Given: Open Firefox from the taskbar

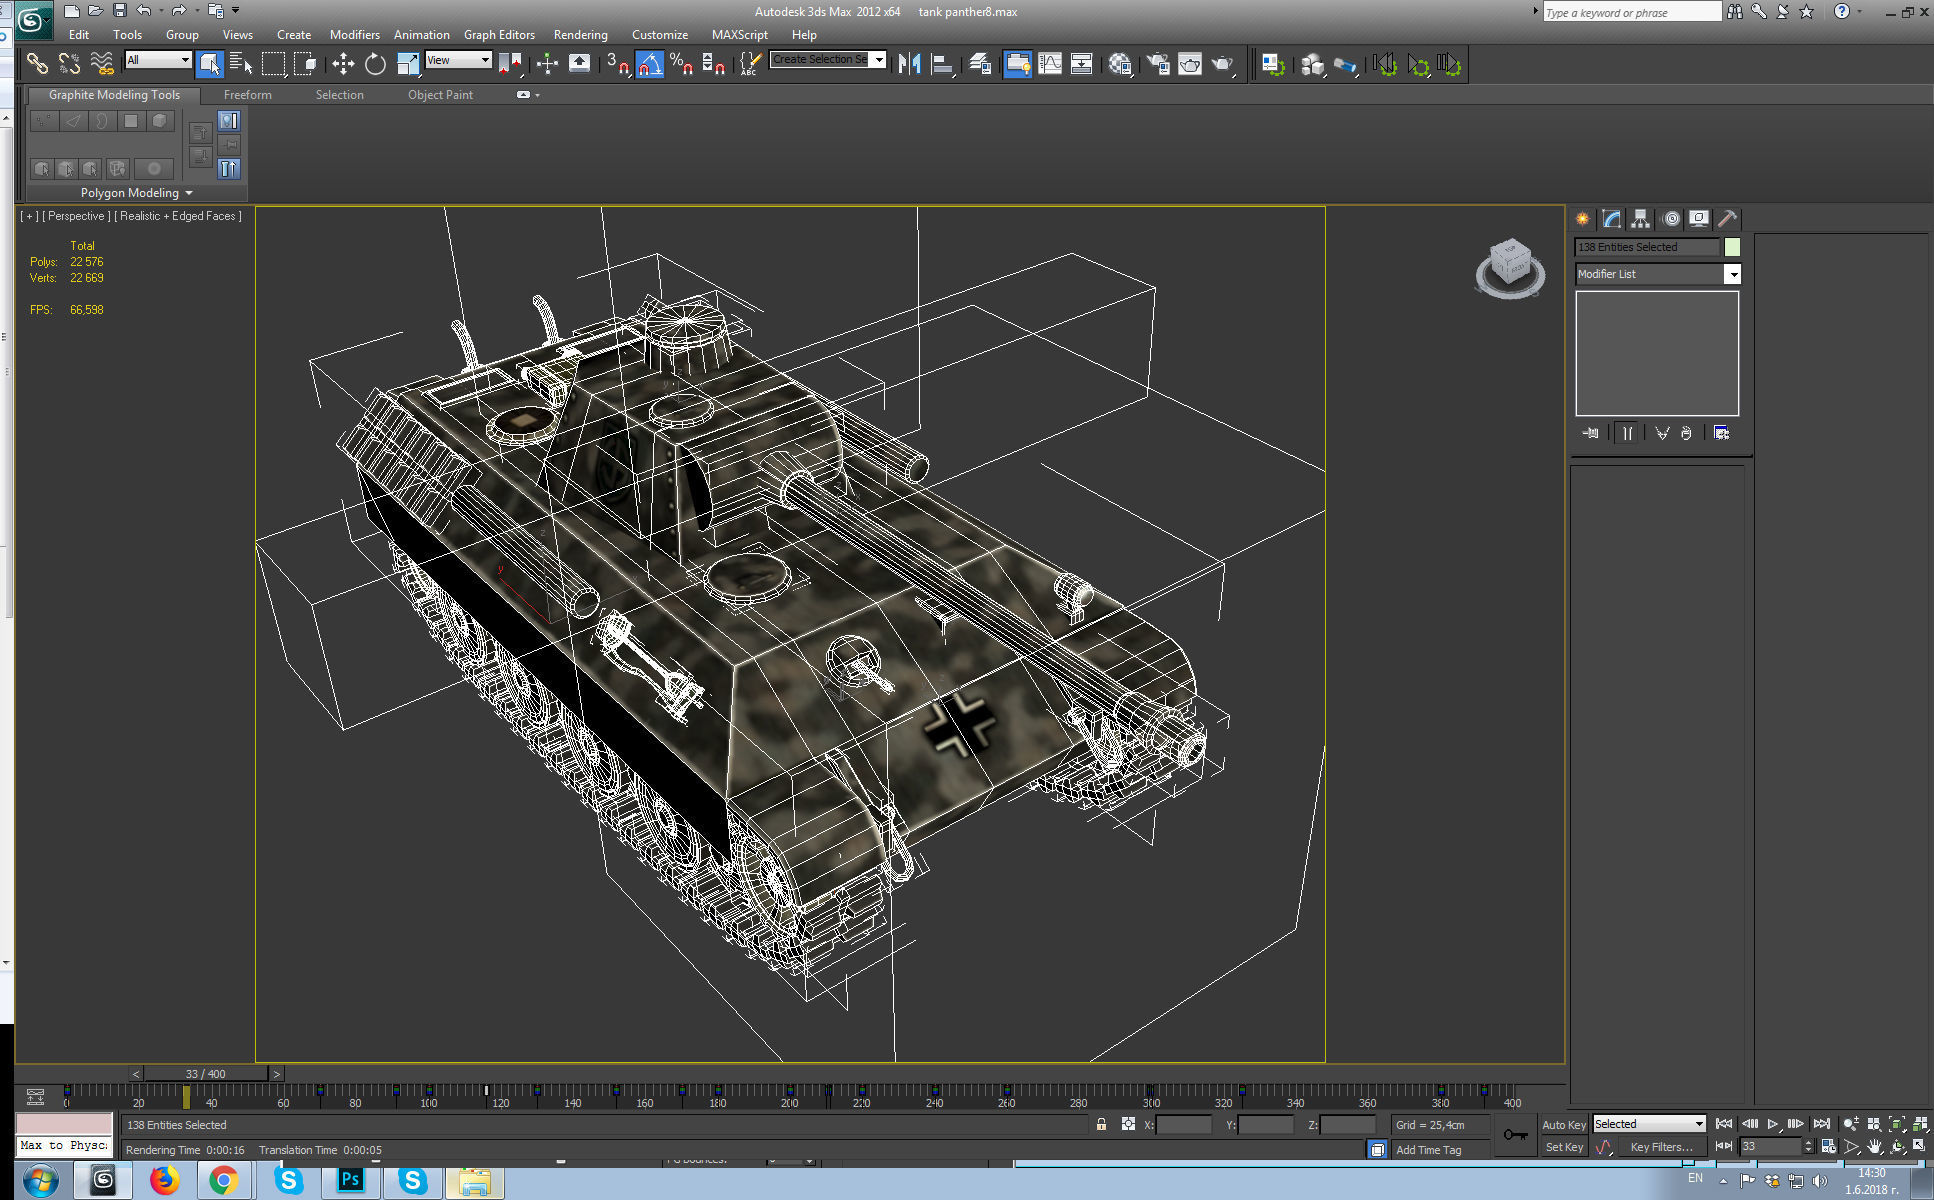Looking at the screenshot, I should 165,1181.
